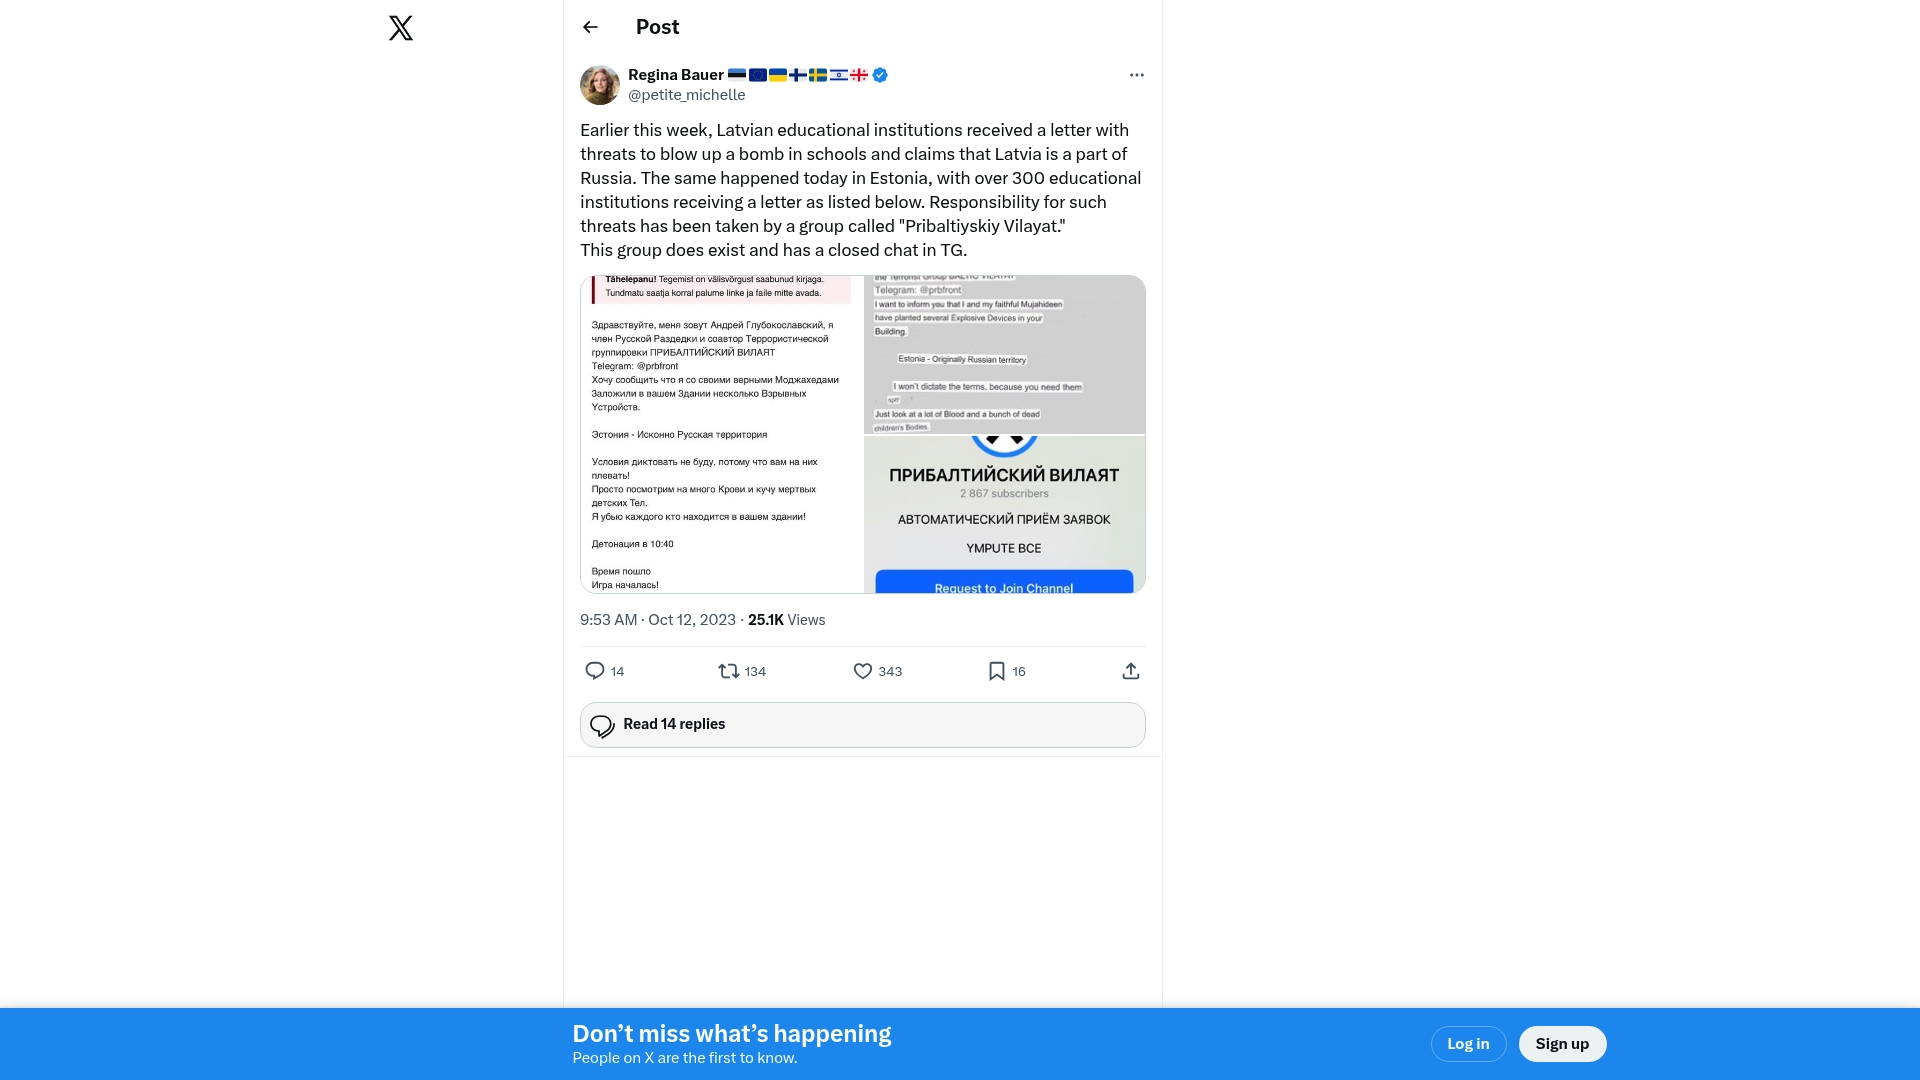The width and height of the screenshot is (1920, 1080).
Task: Click the Sign up button
Action: click(x=1562, y=1044)
